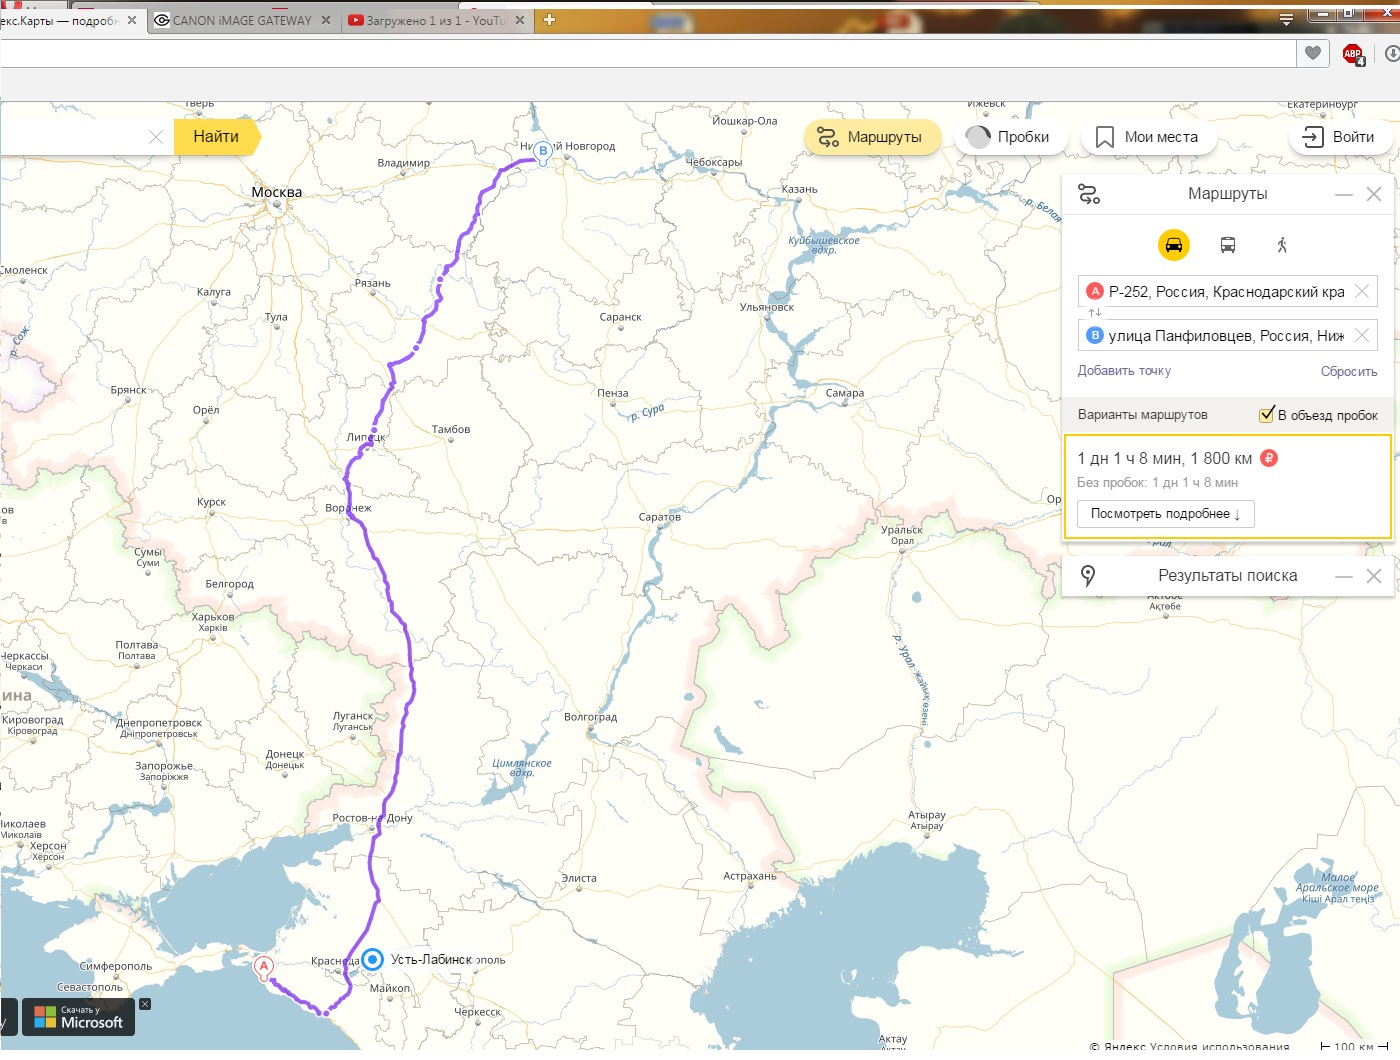Switch to the YouTube Загружено tab

[435, 20]
